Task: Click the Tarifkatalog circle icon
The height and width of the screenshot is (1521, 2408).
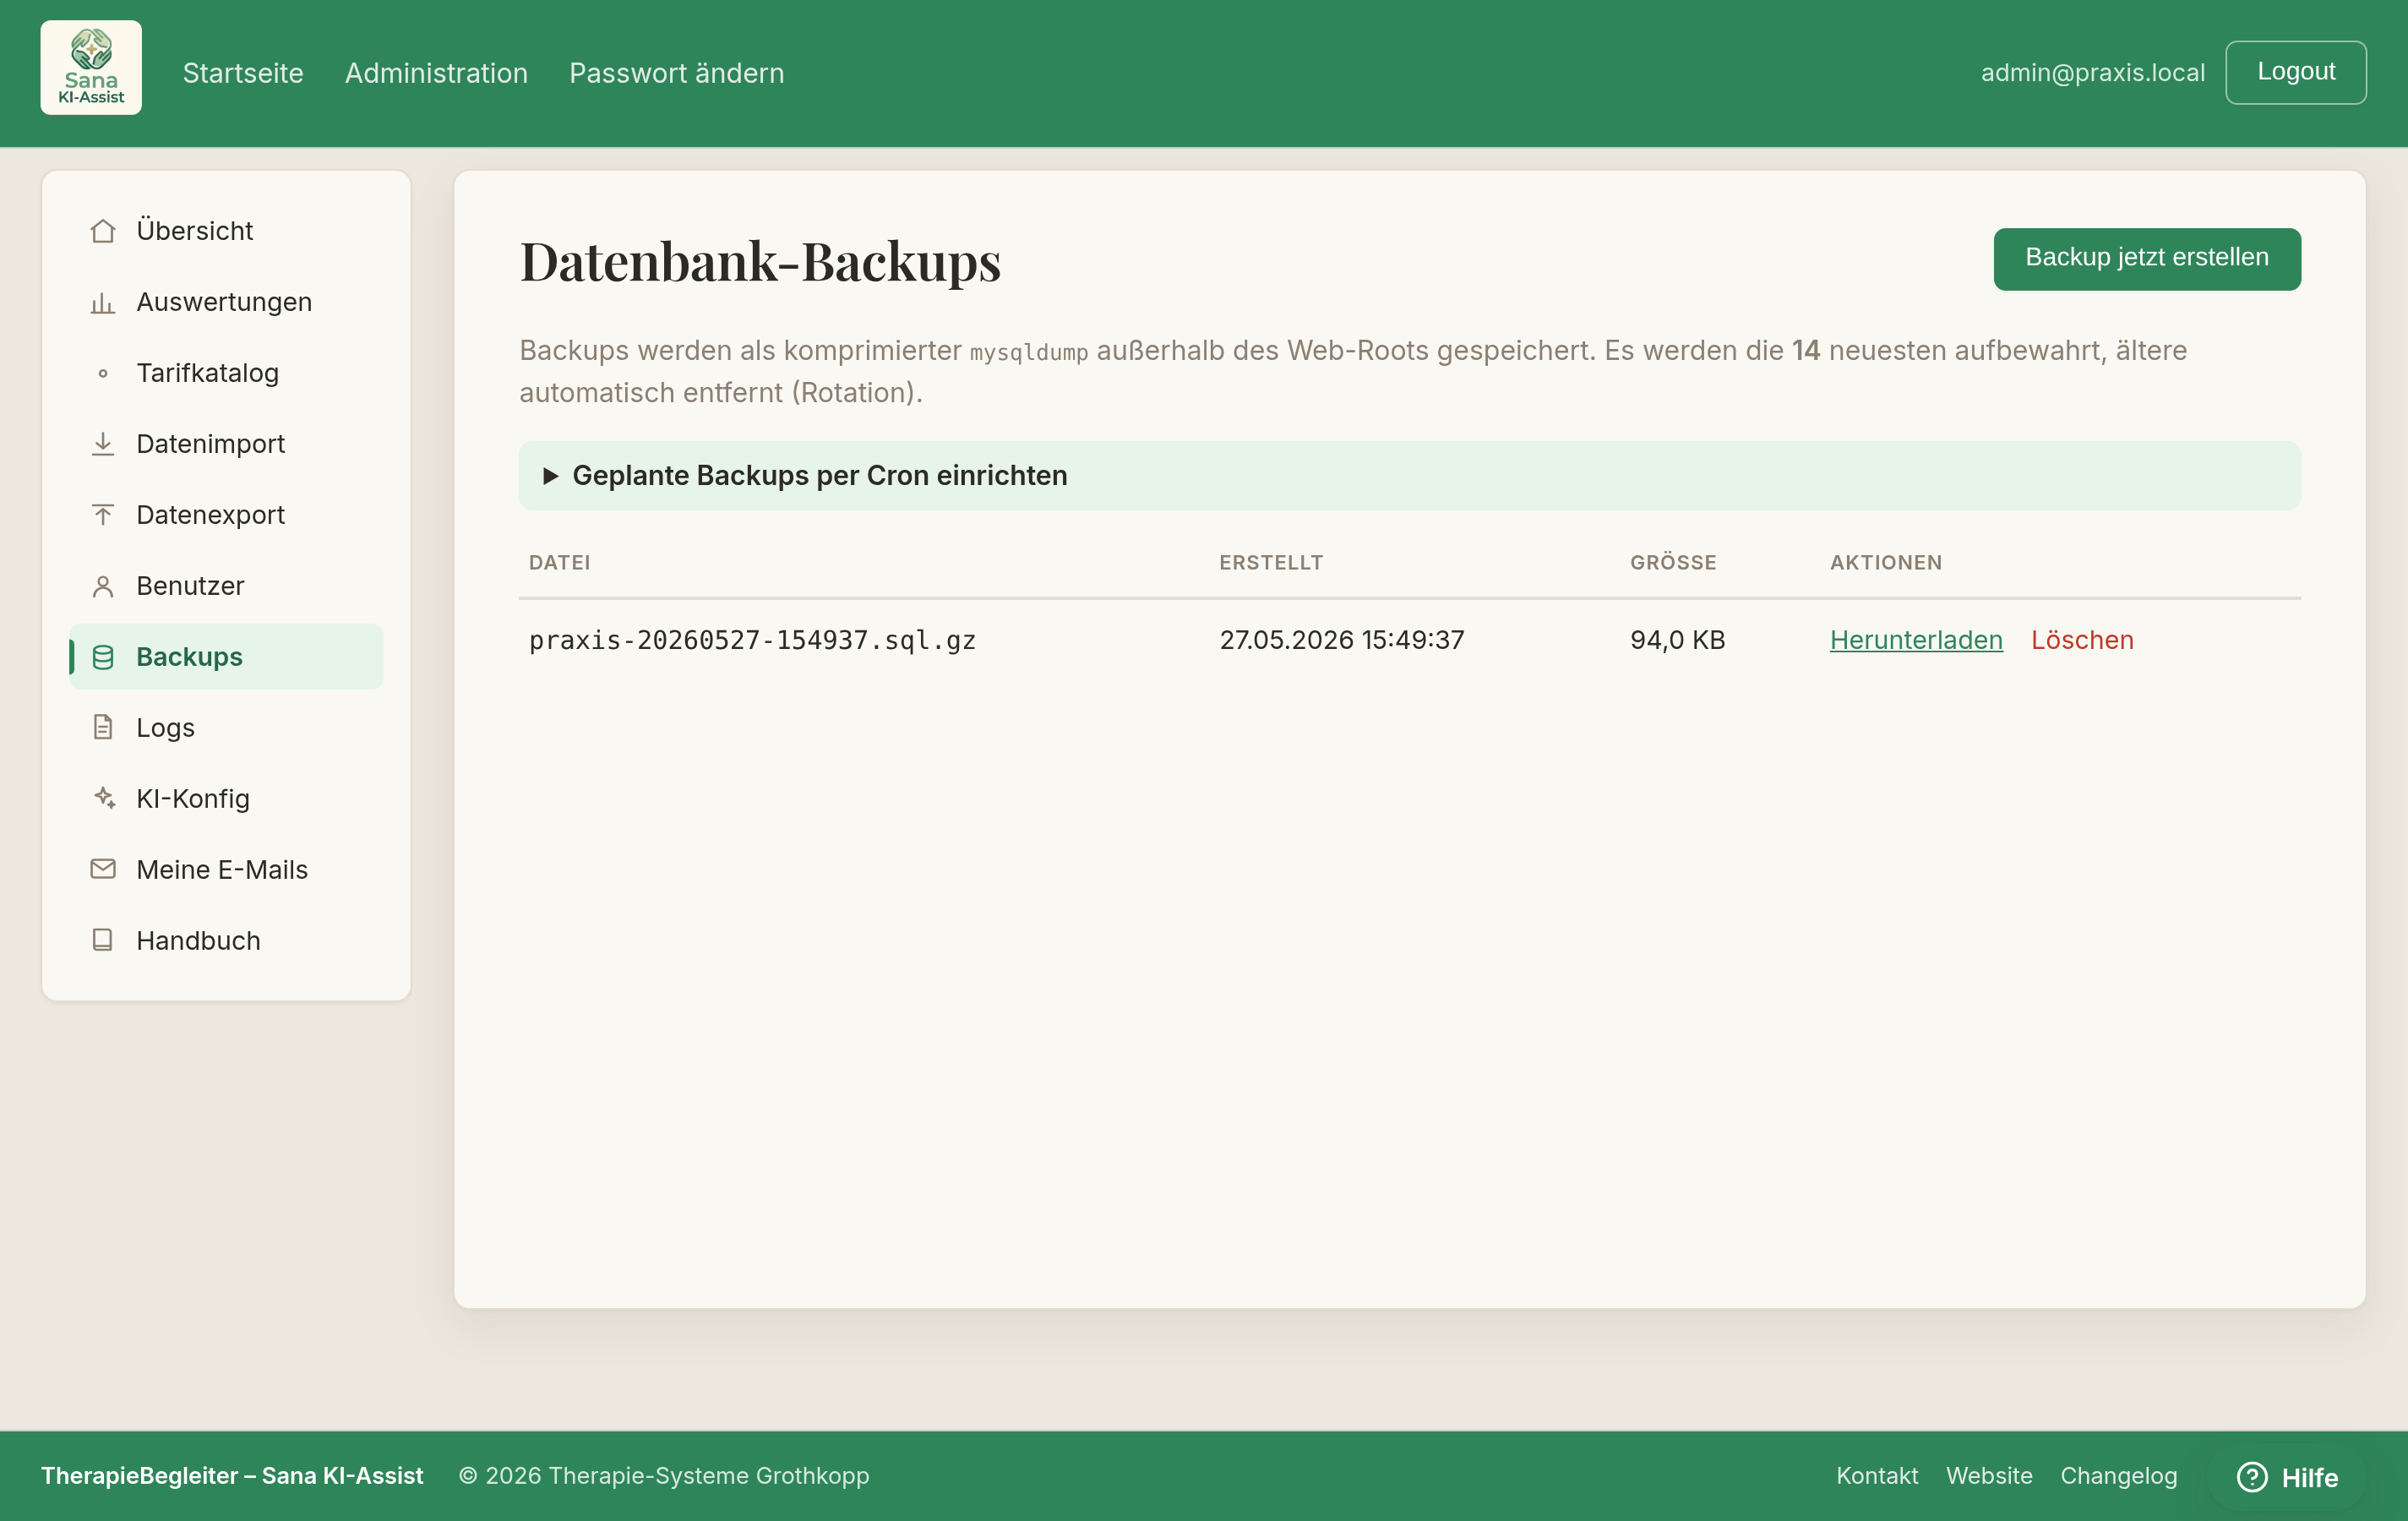Action: click(x=103, y=373)
